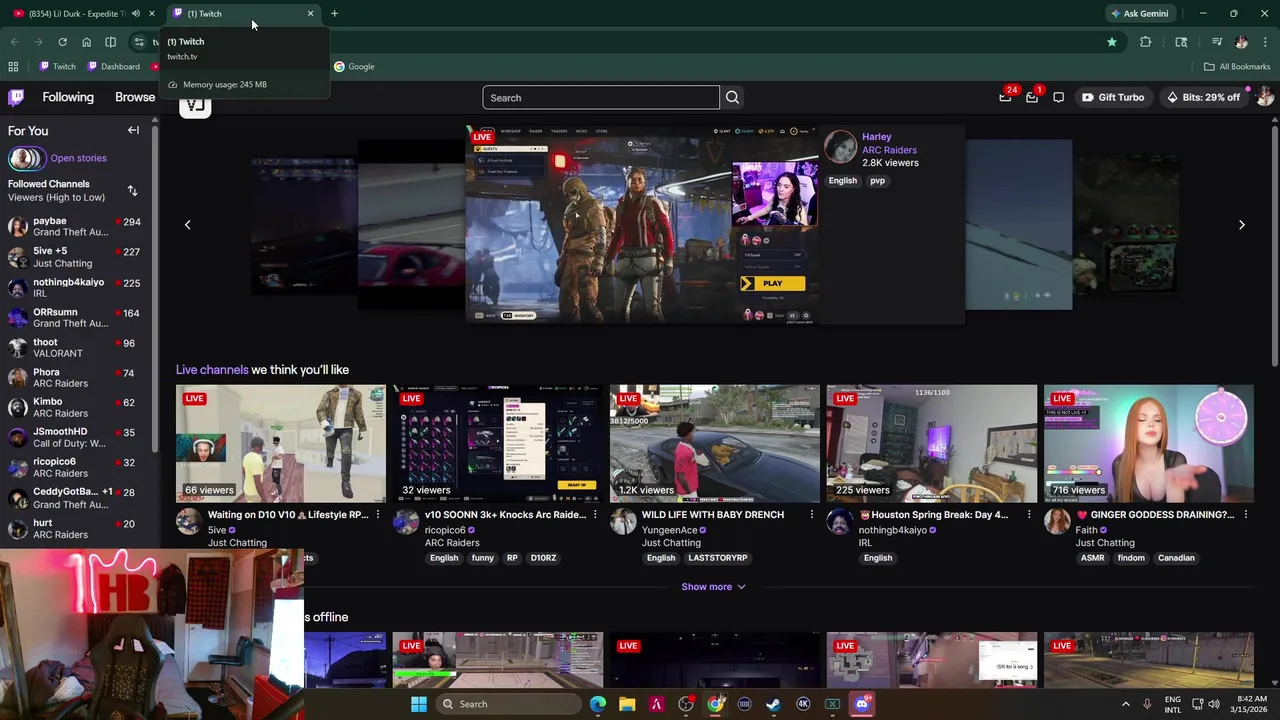Open the Twitch bookmark
Image resolution: width=1280 pixels, height=720 pixels.
(57, 67)
